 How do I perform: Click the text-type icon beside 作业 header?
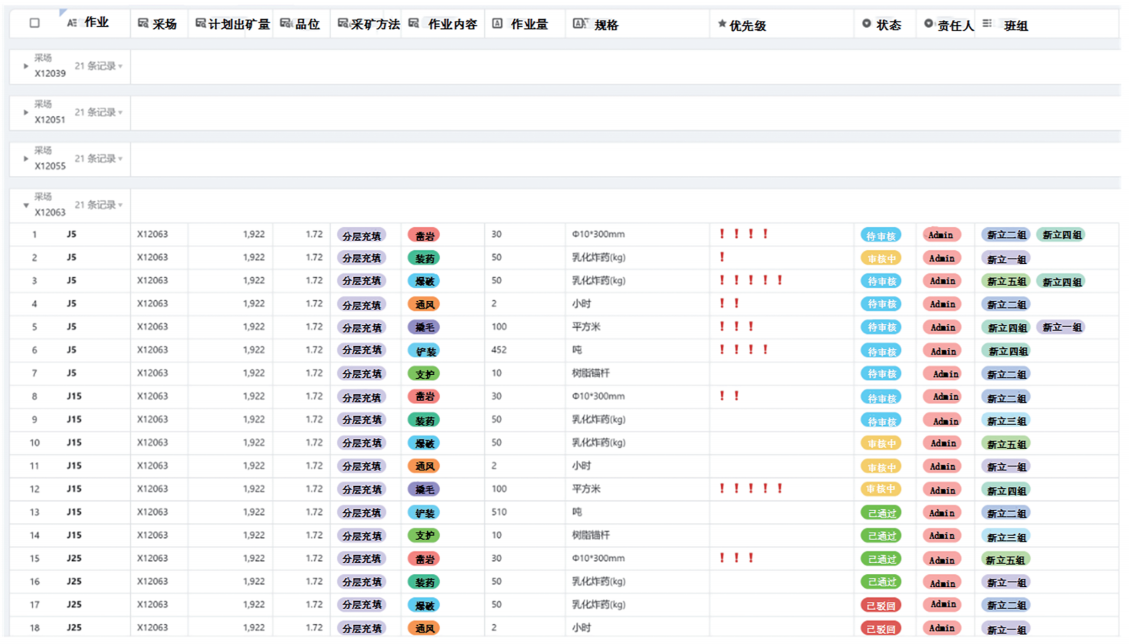tap(71, 23)
